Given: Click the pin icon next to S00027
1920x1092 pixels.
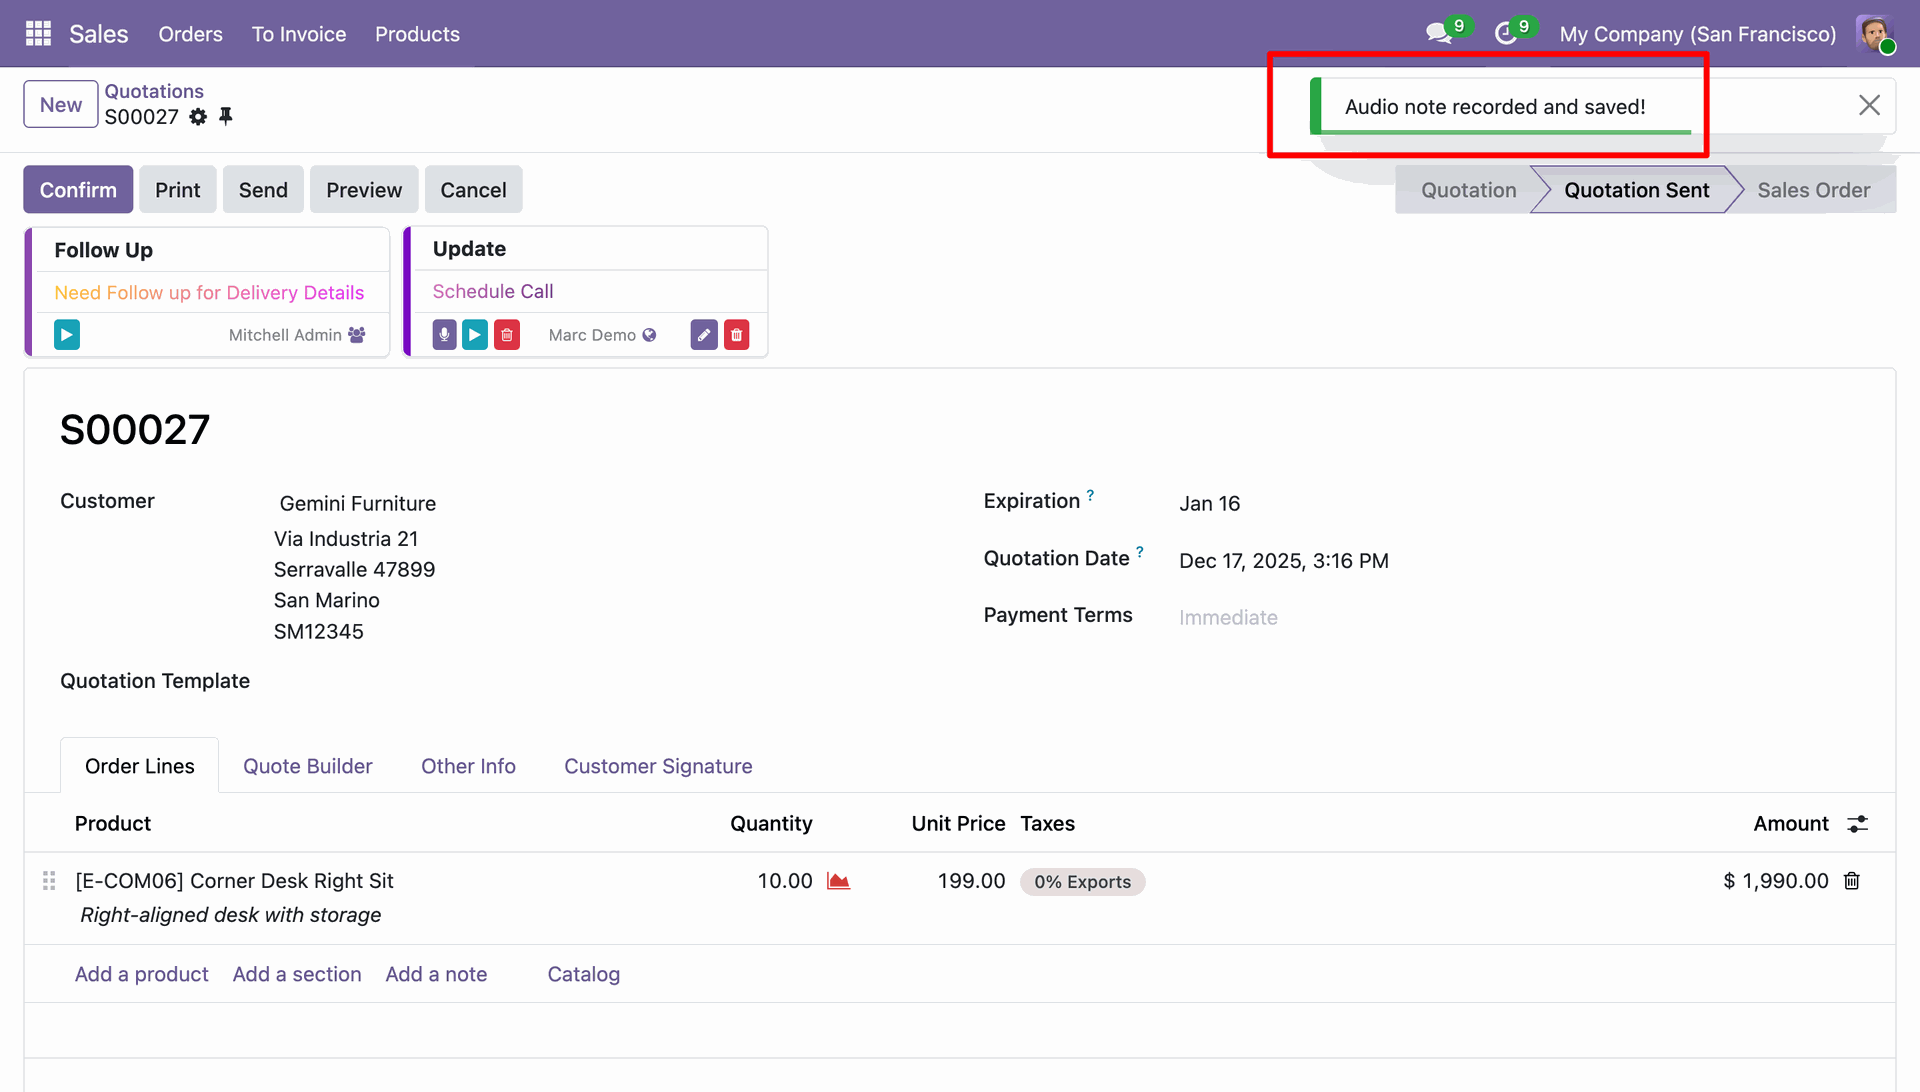Looking at the screenshot, I should (226, 117).
